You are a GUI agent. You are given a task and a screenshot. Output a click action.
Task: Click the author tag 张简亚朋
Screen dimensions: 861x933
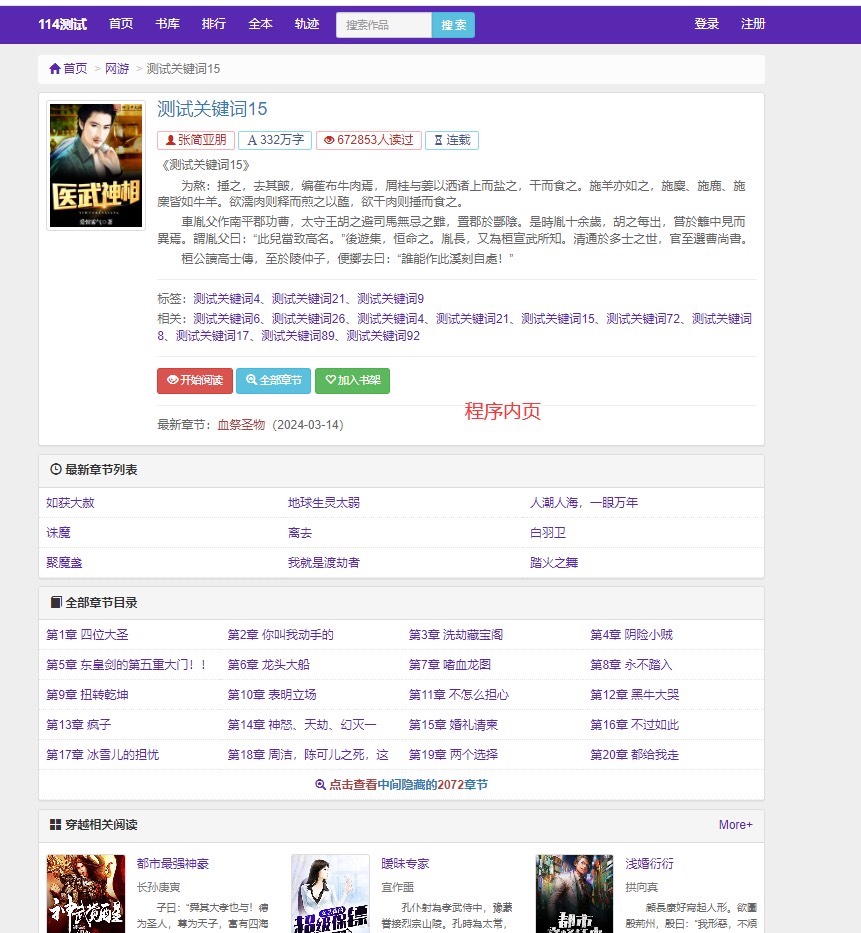coord(197,140)
